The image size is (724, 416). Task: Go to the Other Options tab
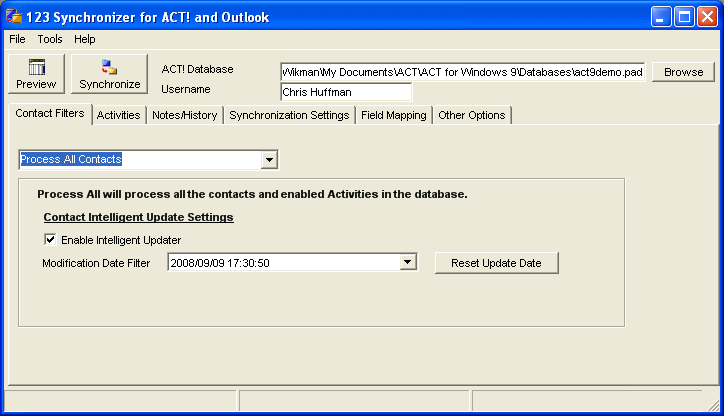click(471, 115)
